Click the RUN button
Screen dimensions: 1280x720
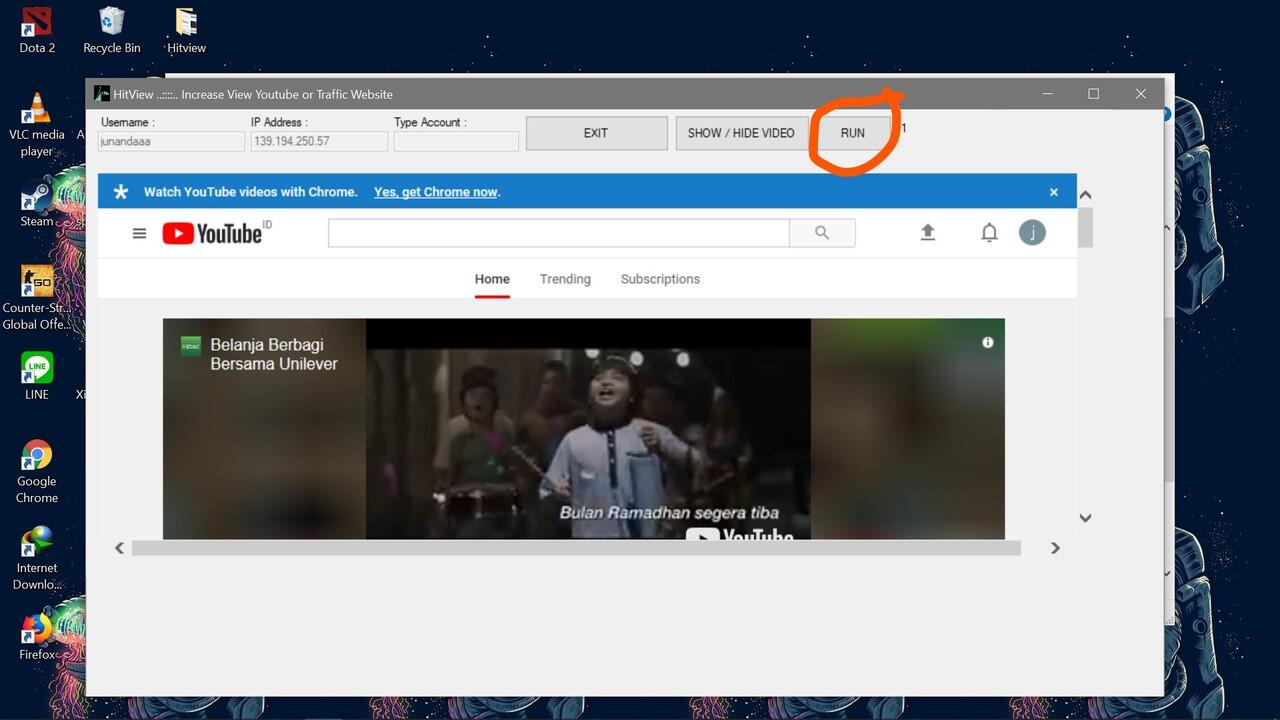tap(852, 133)
